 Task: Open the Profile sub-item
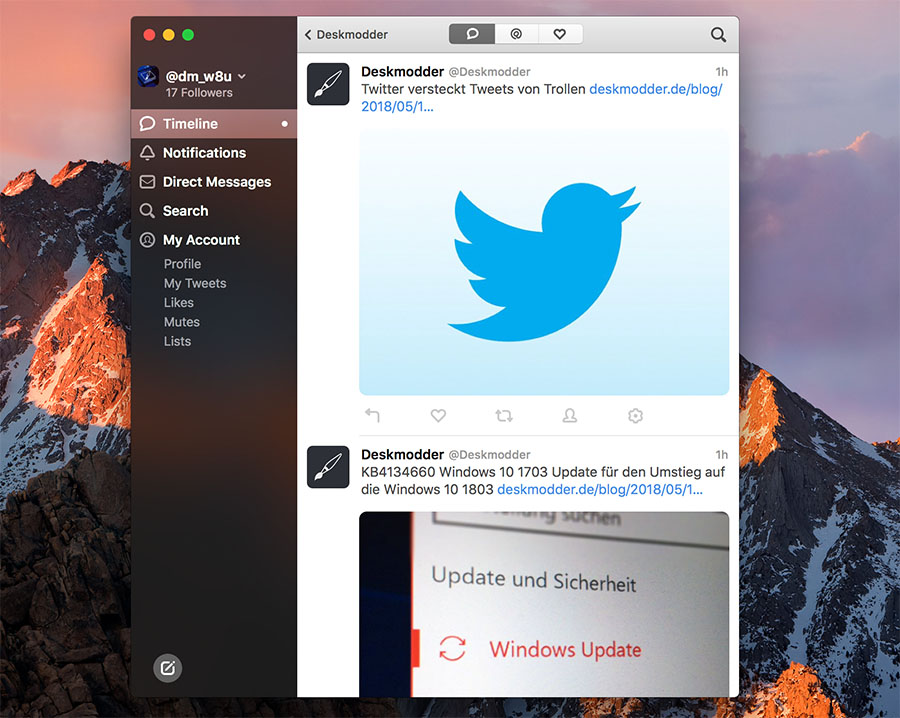click(183, 264)
